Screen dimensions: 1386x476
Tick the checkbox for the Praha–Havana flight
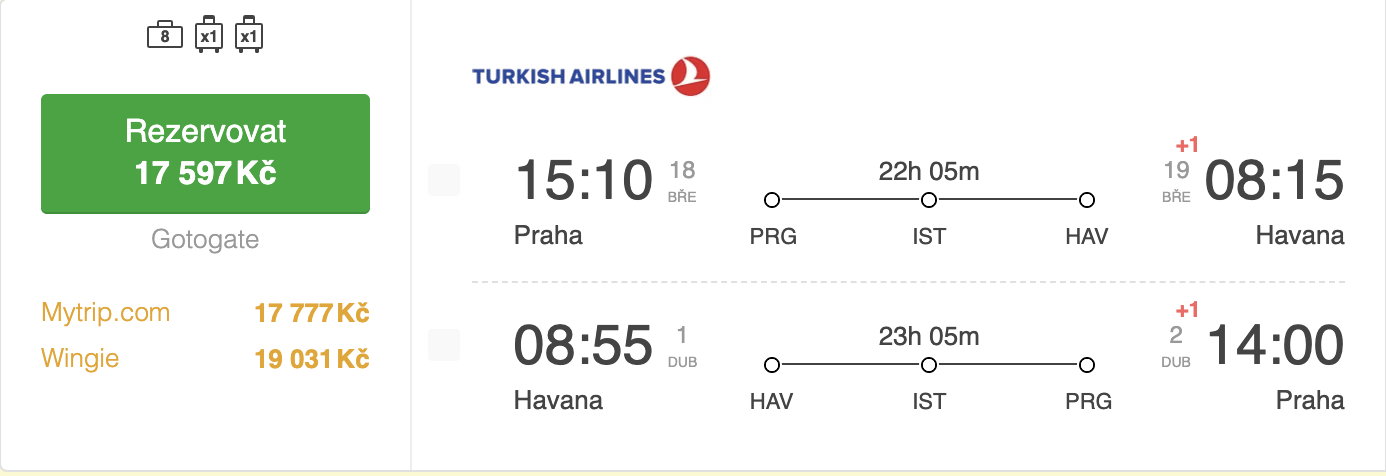pyautogui.click(x=444, y=181)
